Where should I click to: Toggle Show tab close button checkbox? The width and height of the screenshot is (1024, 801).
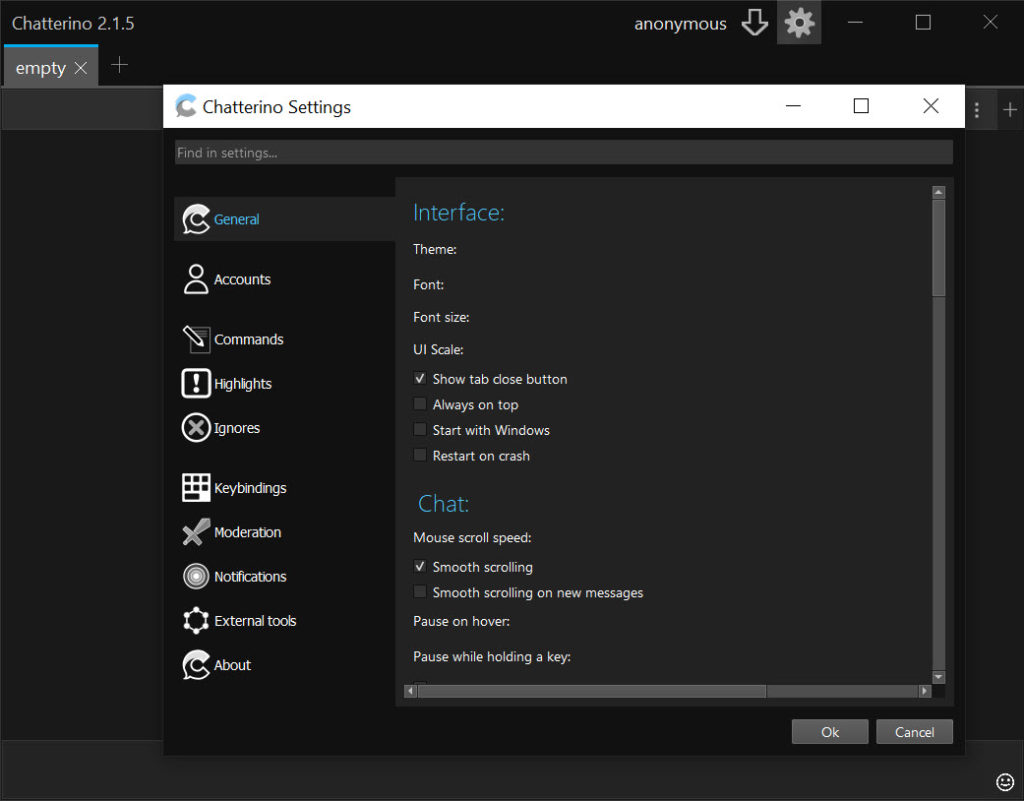[x=420, y=379]
